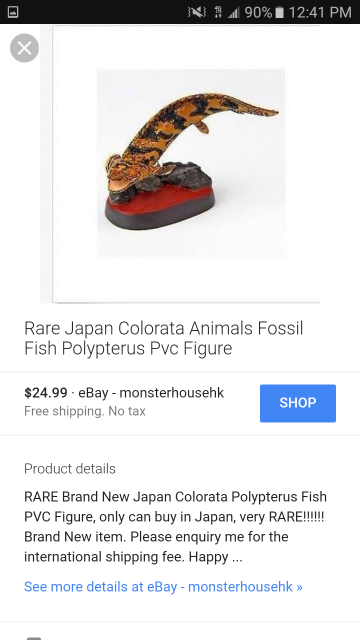Viewport: 360px width, 640px height.
Task: Select the previous card edge left of image
Action: pyautogui.click(x=46, y=164)
